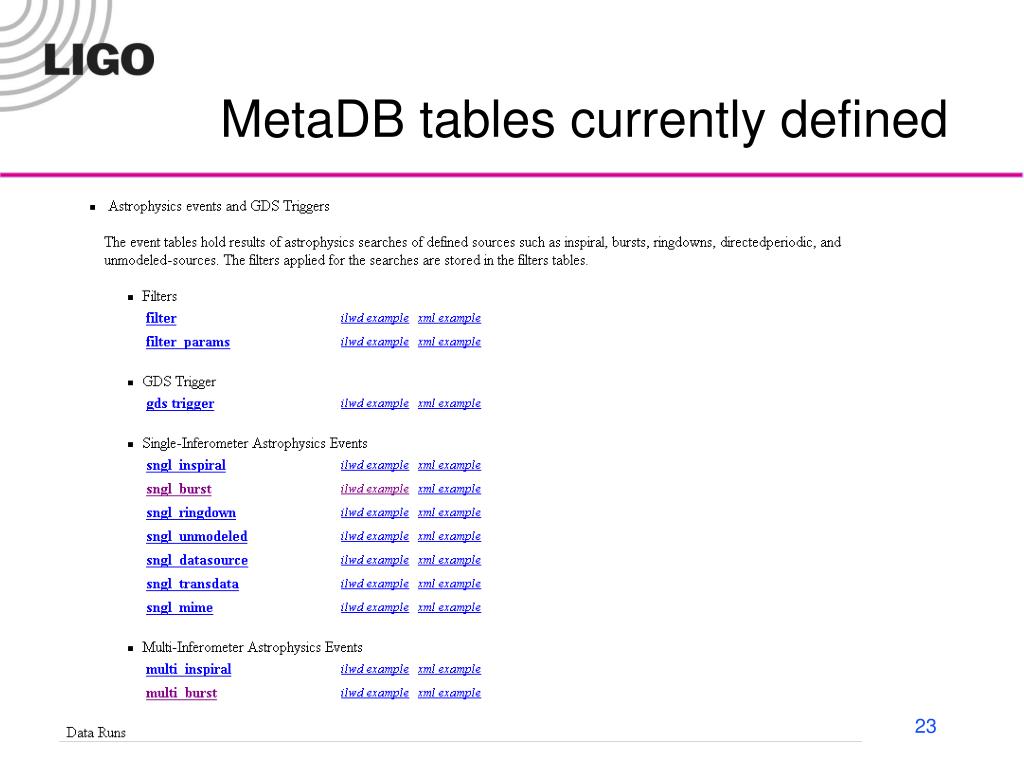Click the MetaDB tables currently defined title

click(x=584, y=120)
